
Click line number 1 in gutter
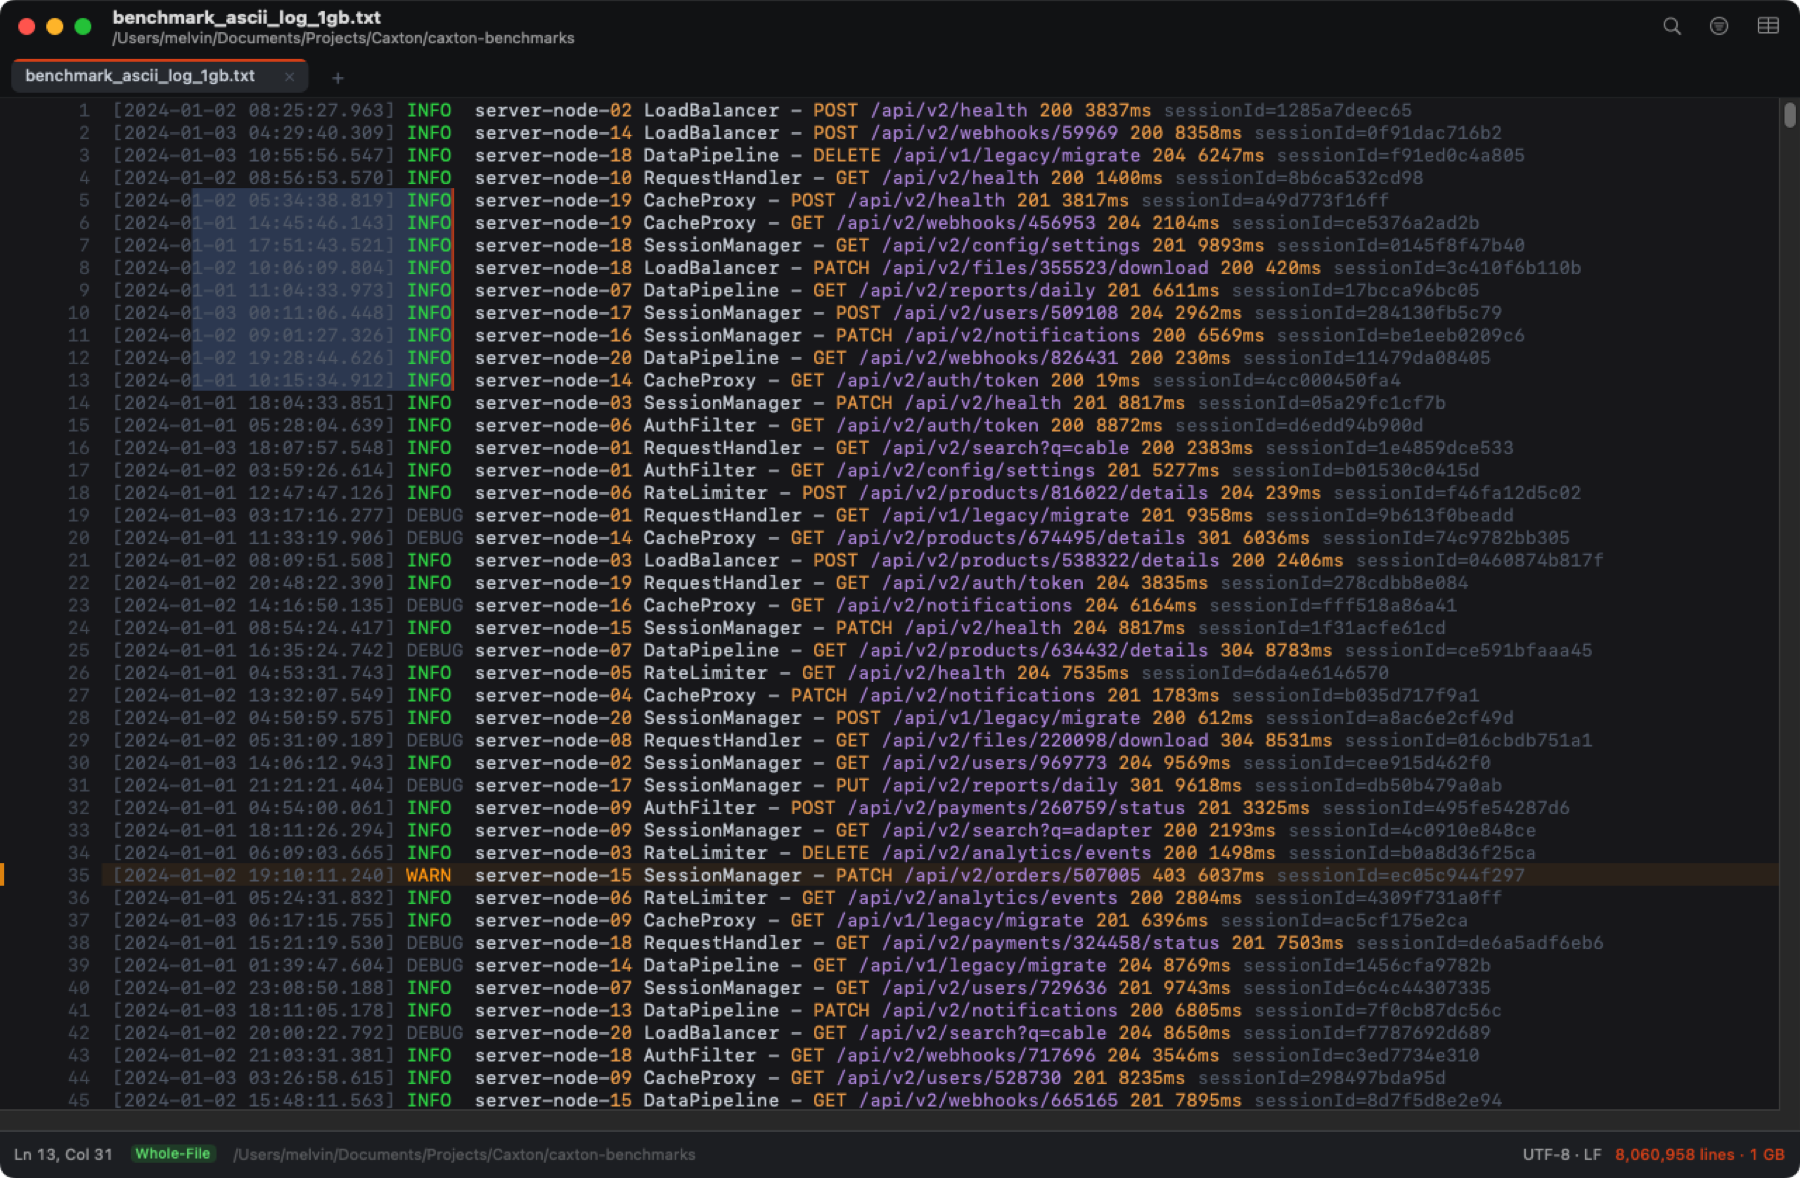tap(84, 110)
